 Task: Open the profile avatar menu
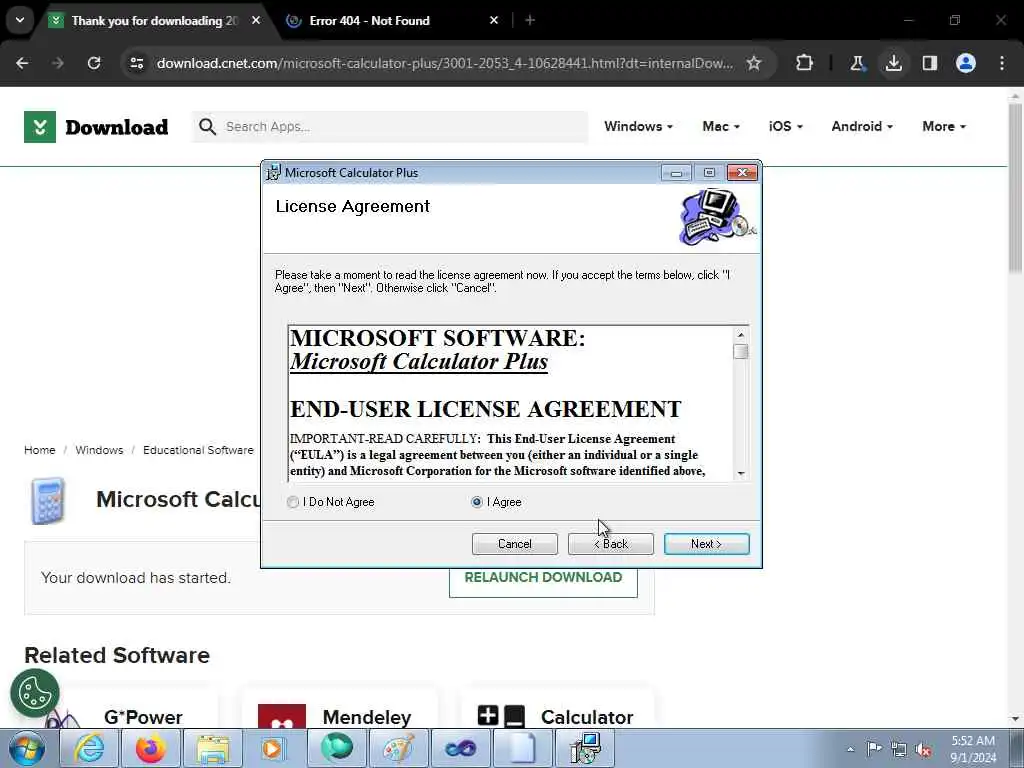(966, 63)
